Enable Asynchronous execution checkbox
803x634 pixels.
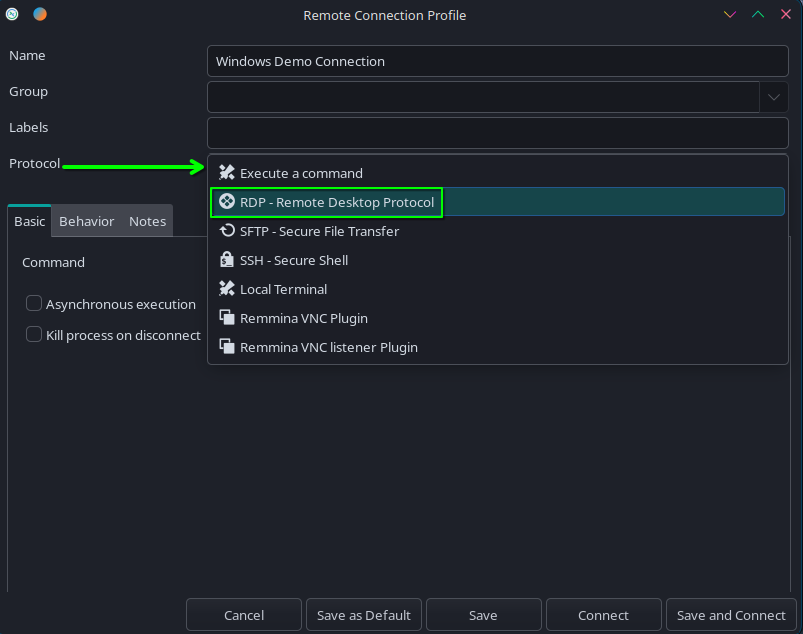click(34, 304)
